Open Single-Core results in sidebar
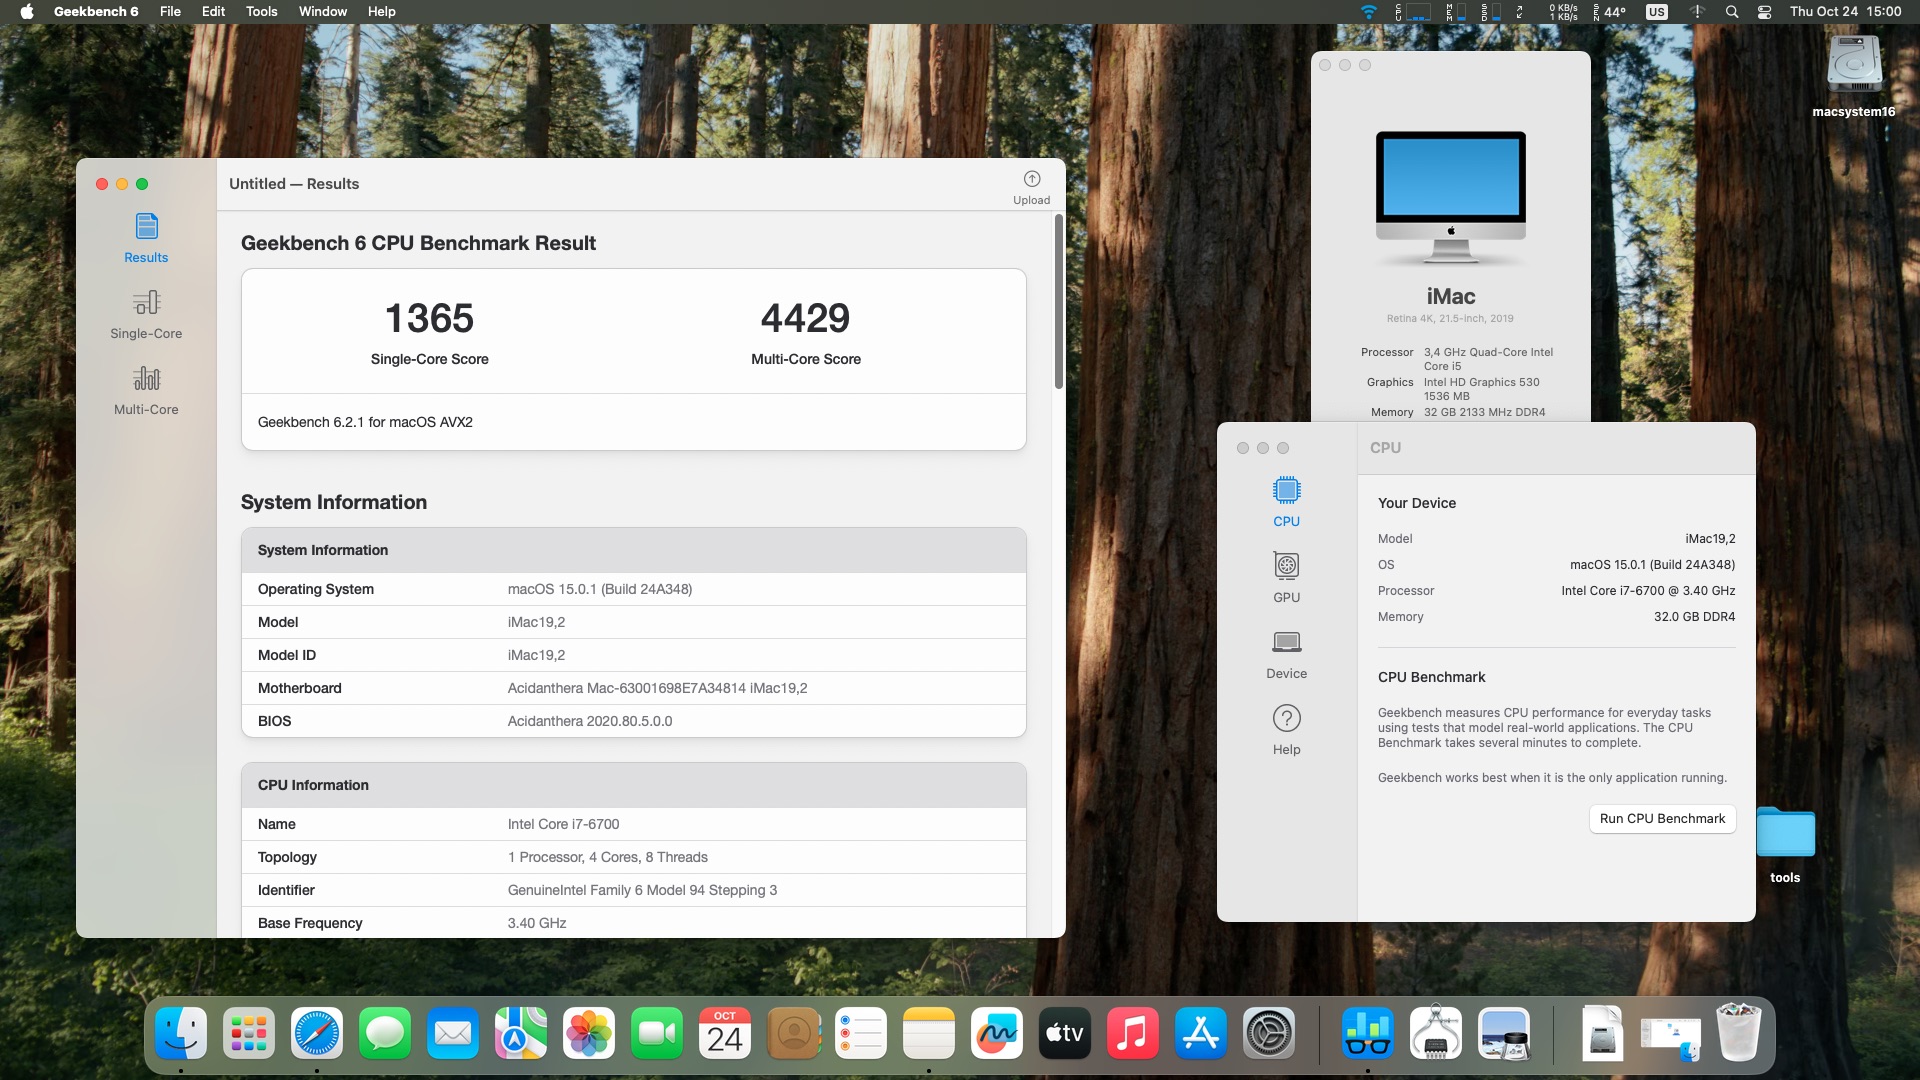This screenshot has height=1080, width=1920. tap(146, 314)
